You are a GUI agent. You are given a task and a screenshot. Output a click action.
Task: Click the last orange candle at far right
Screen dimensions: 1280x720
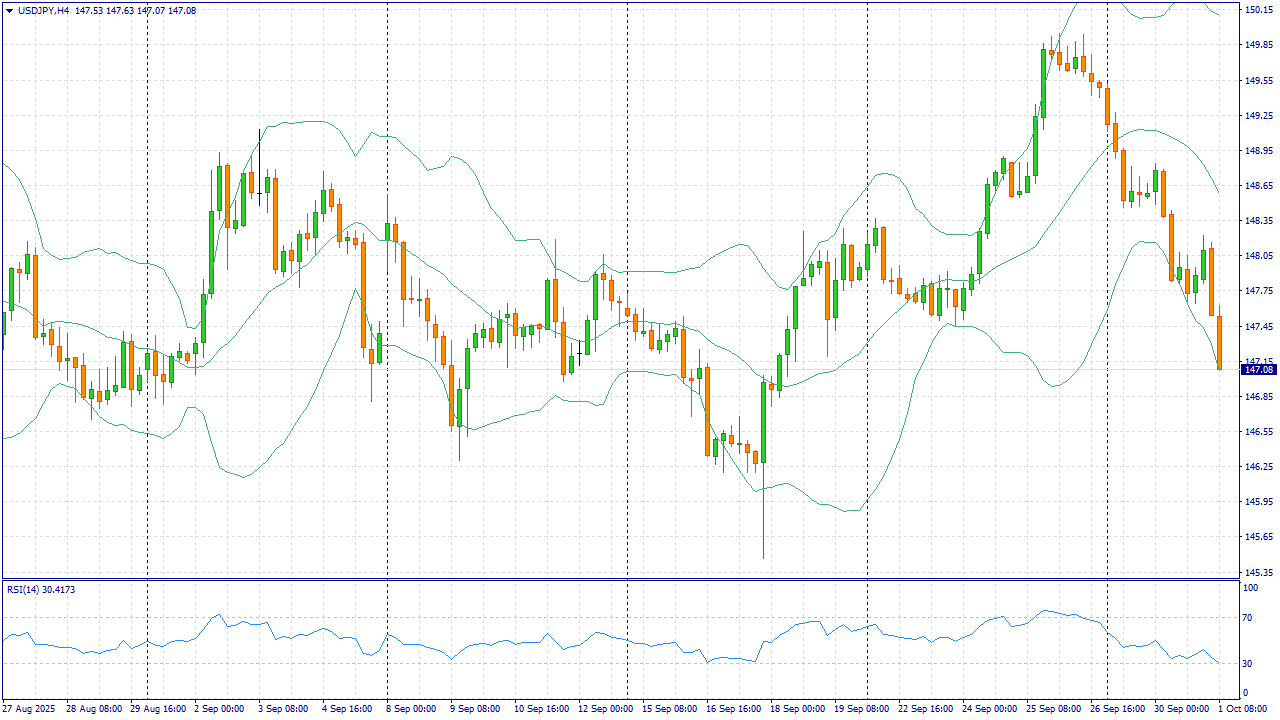(x=1219, y=342)
